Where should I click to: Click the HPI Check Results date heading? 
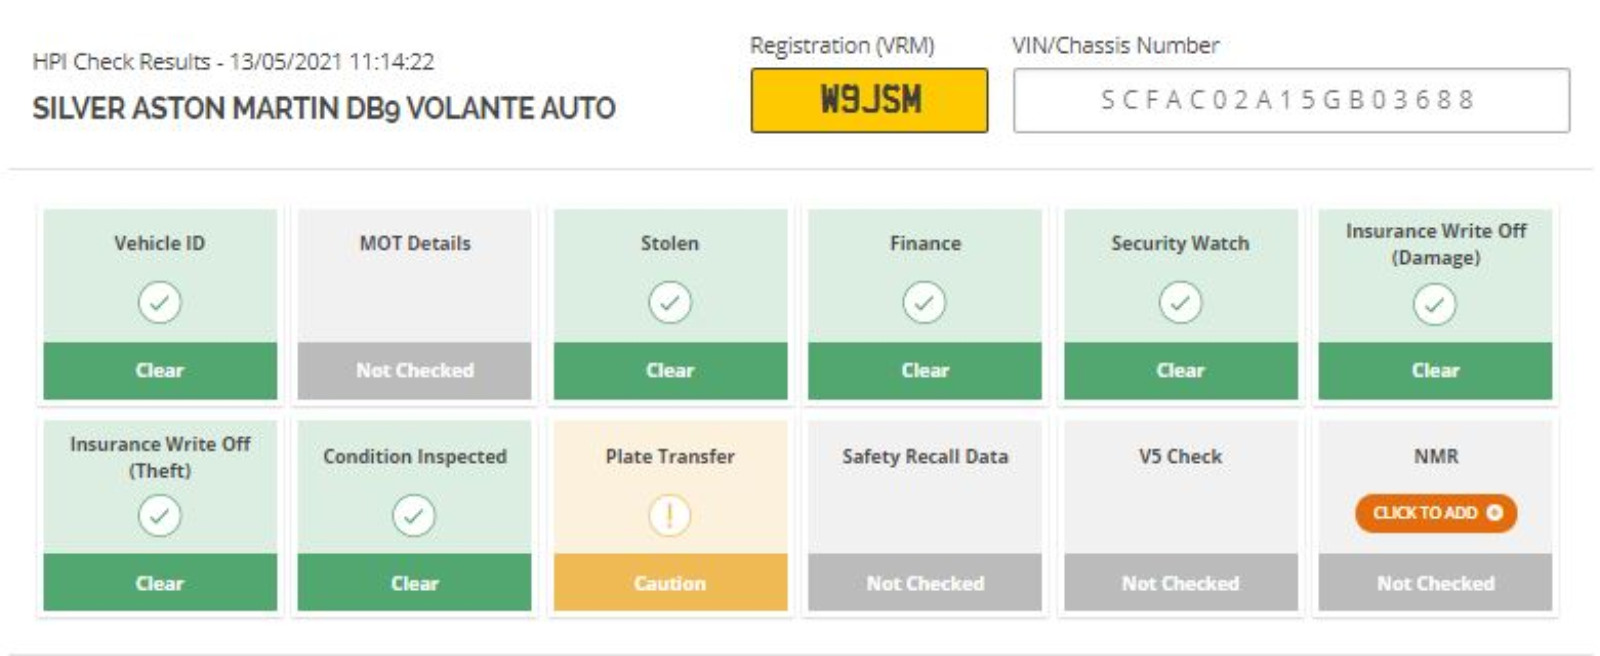coord(233,61)
